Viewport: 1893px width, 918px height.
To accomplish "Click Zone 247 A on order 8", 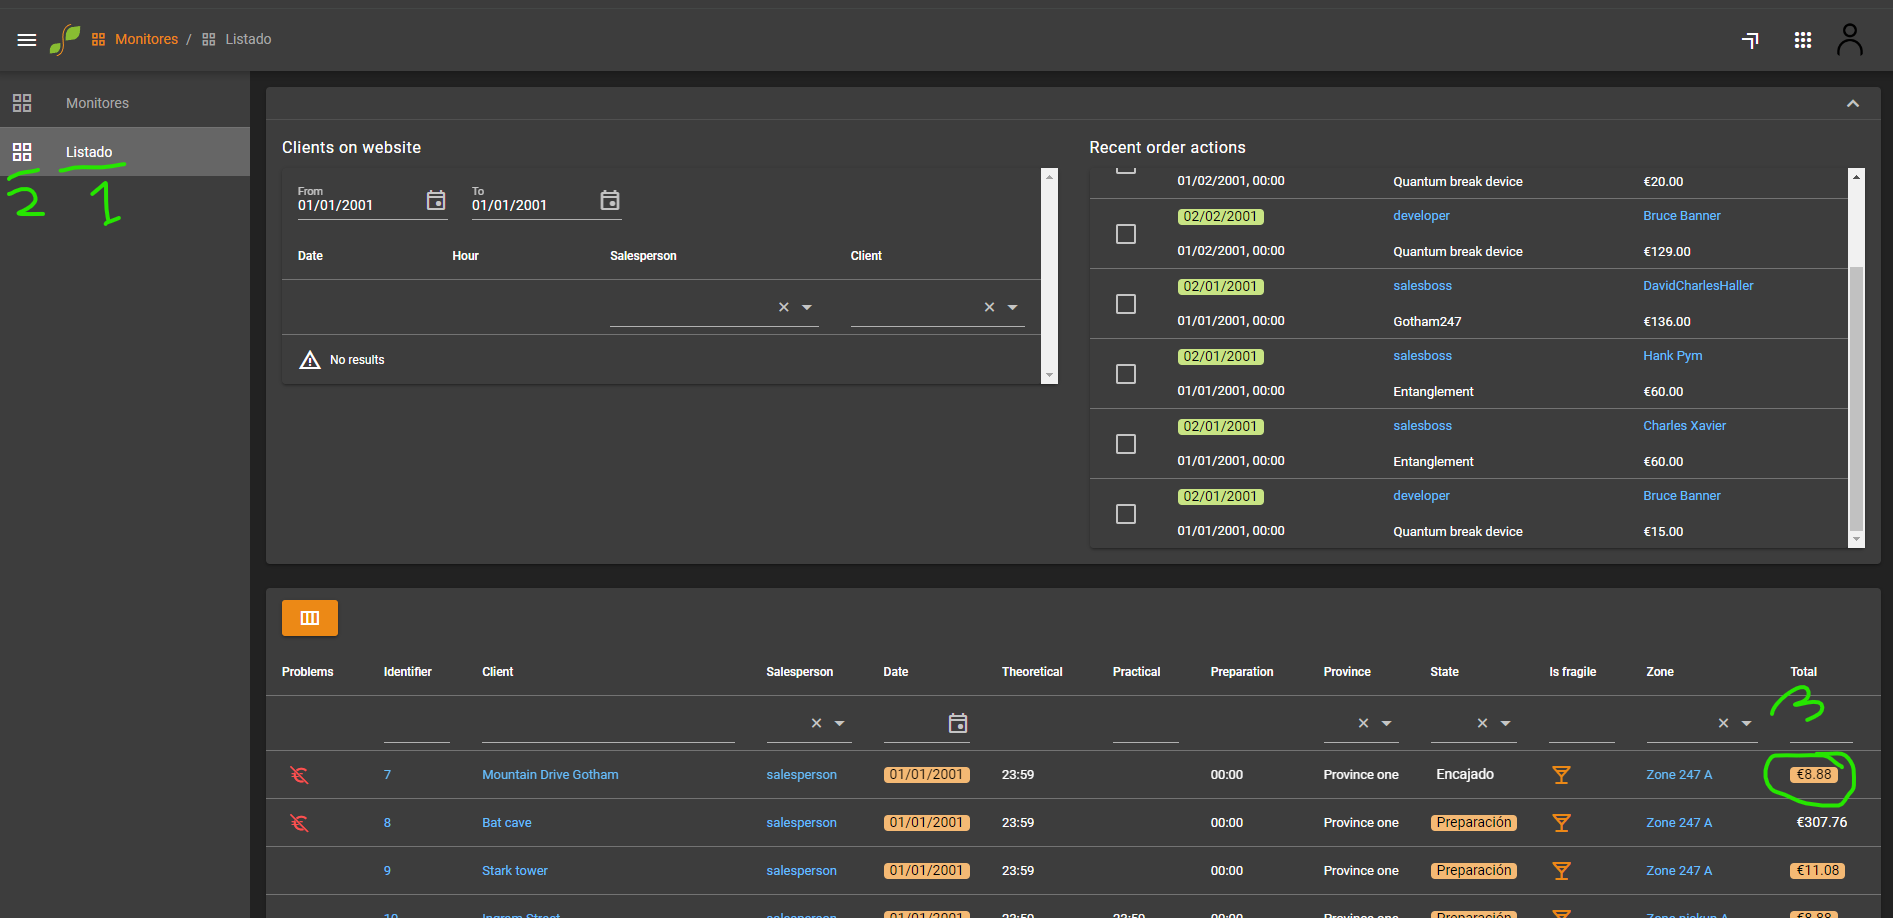I will click(1679, 823).
